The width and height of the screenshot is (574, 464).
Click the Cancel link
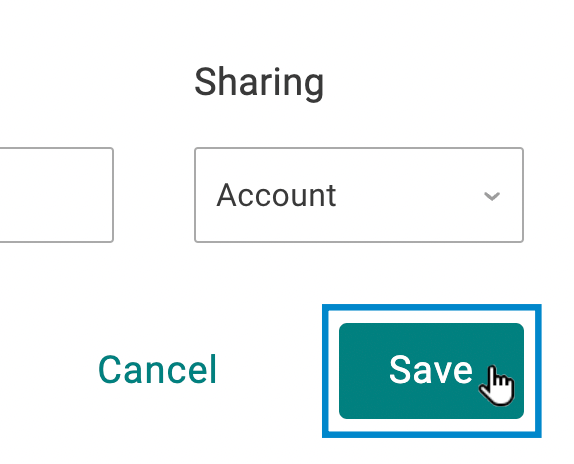point(157,370)
